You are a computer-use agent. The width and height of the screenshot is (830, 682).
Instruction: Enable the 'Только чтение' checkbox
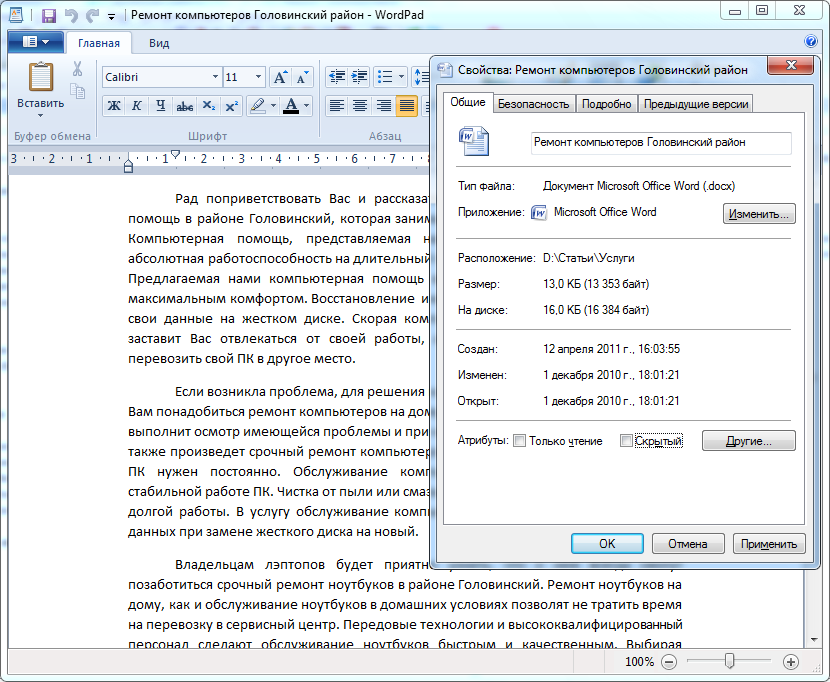(519, 441)
